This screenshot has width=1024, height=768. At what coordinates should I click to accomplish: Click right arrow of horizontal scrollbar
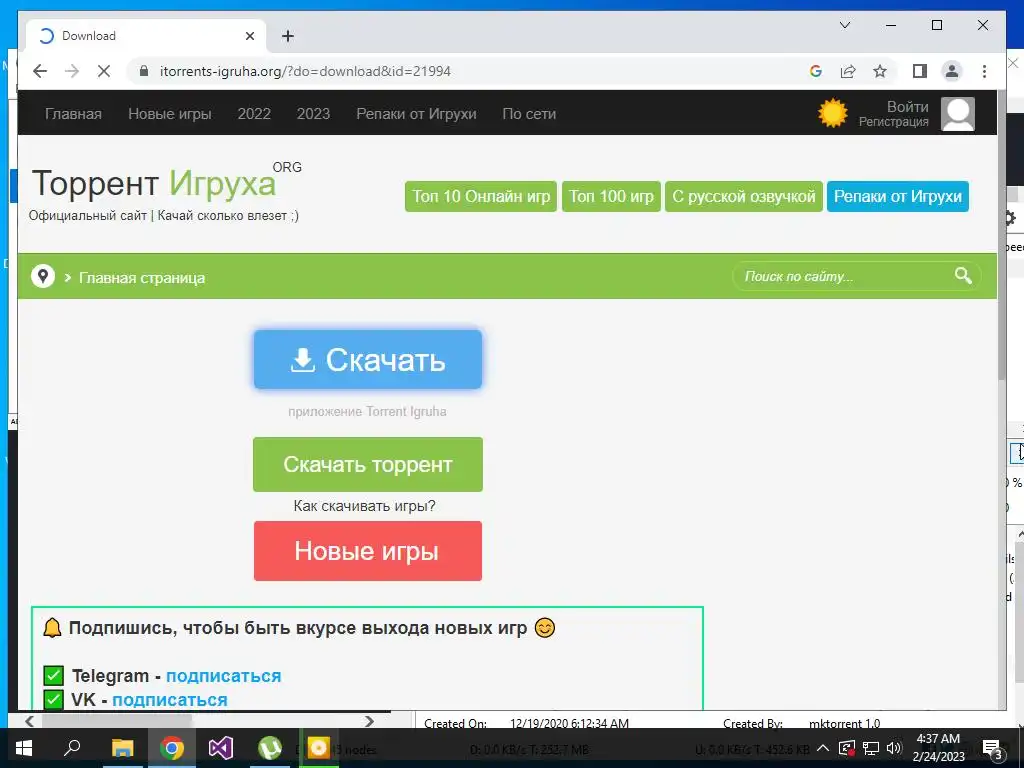pos(370,721)
